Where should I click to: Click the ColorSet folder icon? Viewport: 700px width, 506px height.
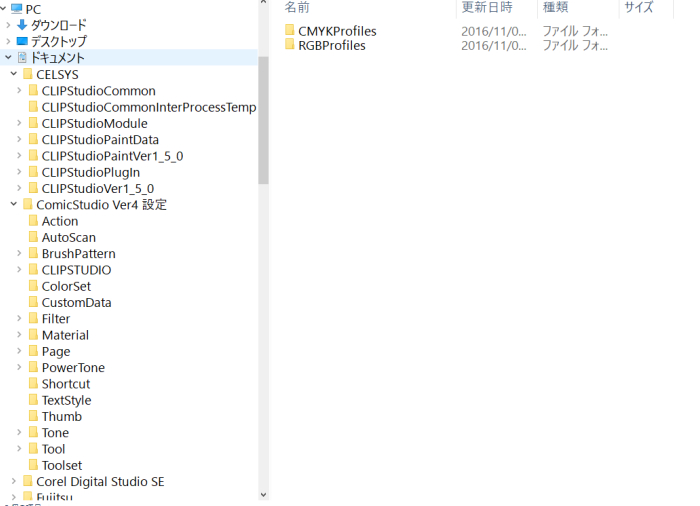coord(33,286)
